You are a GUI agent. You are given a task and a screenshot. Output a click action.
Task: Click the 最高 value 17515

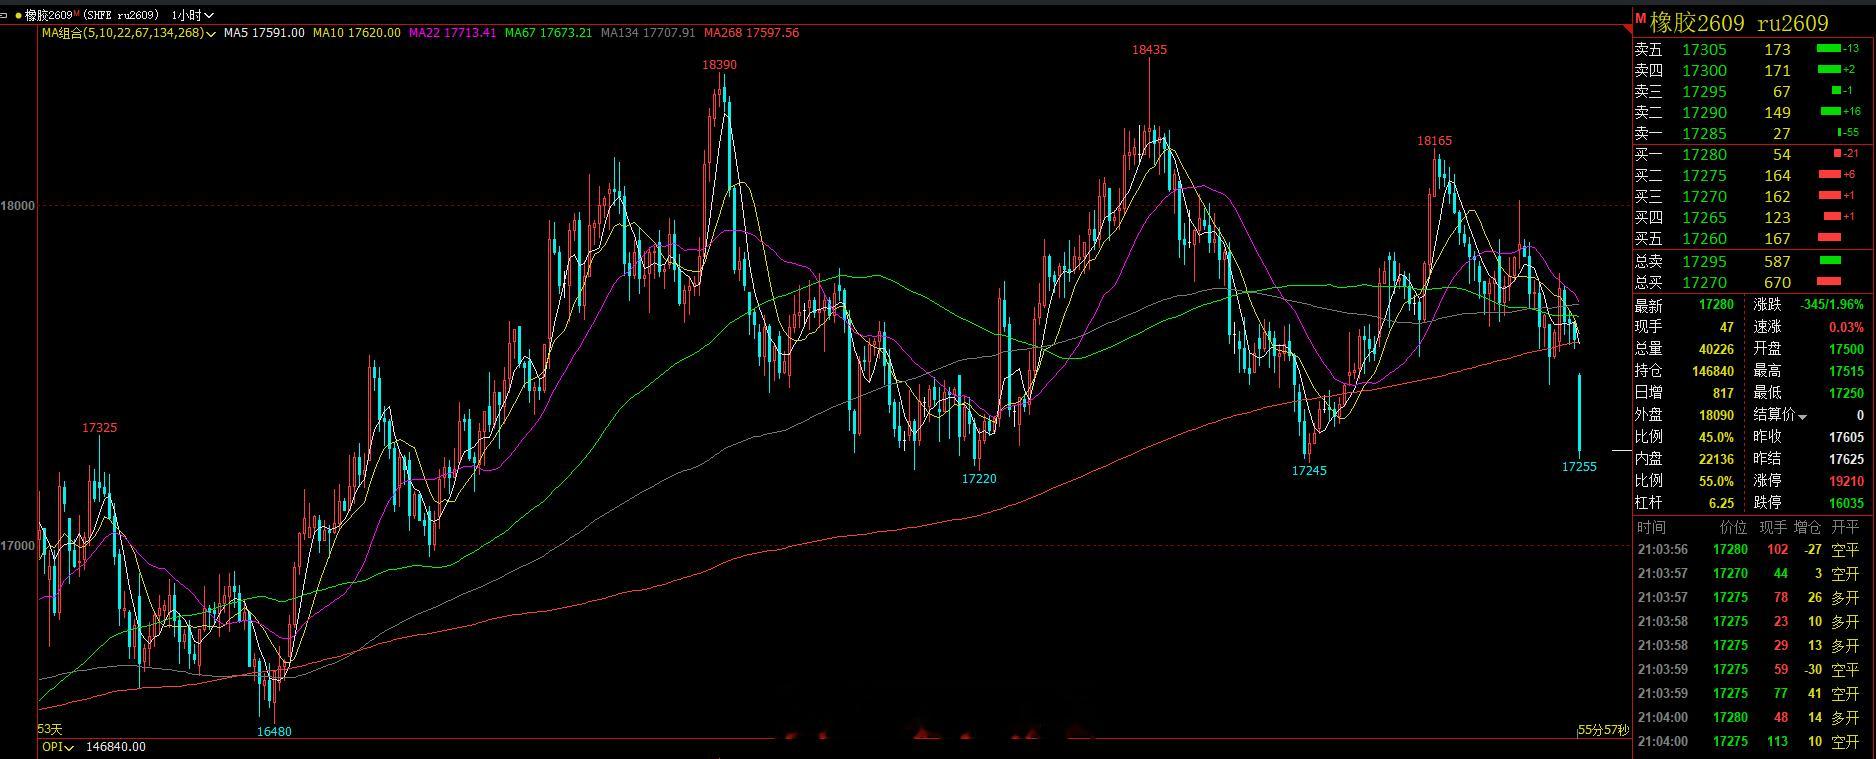[x=1846, y=371]
